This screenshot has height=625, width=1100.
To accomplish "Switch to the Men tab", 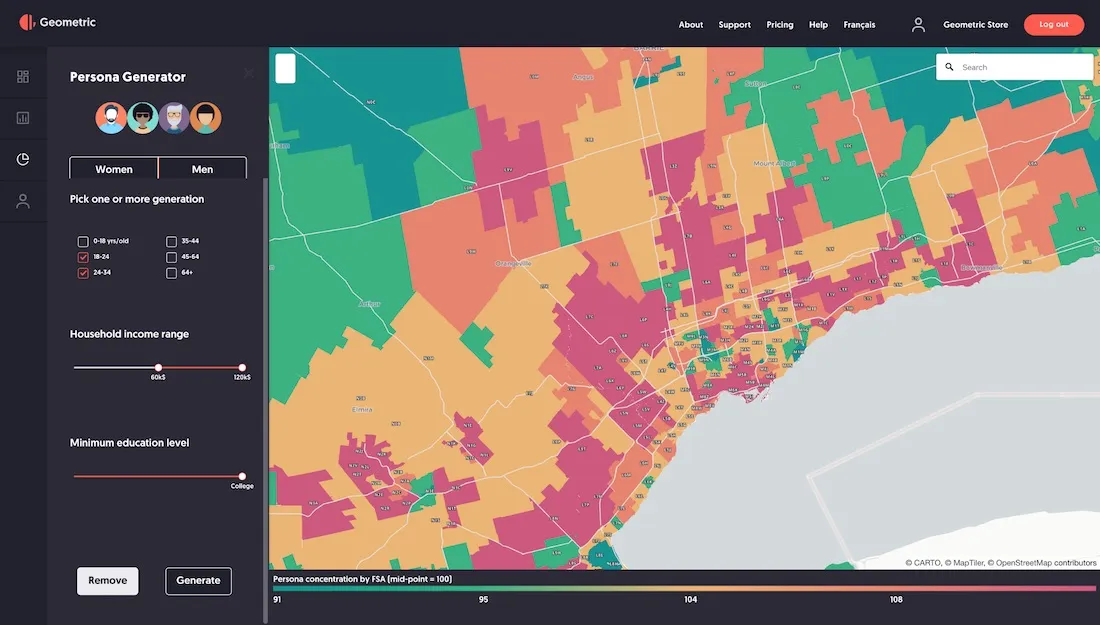I will click(x=202, y=169).
